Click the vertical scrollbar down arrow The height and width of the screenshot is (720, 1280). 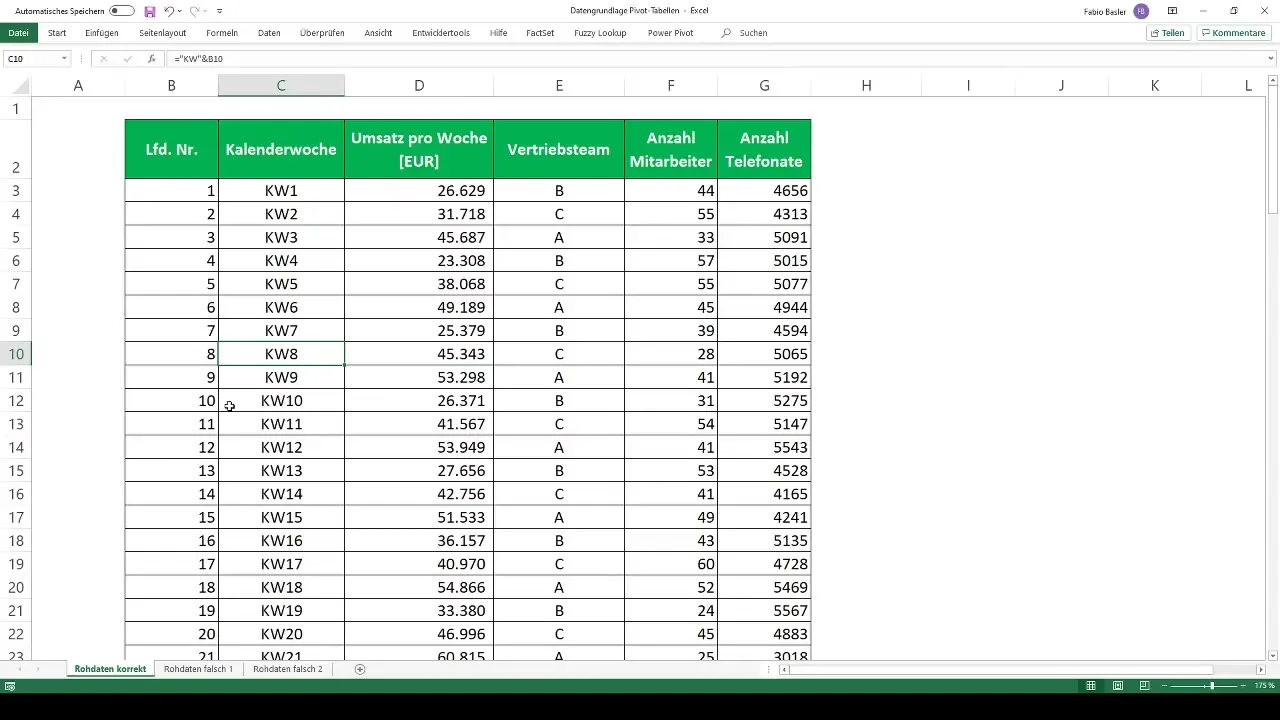pos(1273,654)
